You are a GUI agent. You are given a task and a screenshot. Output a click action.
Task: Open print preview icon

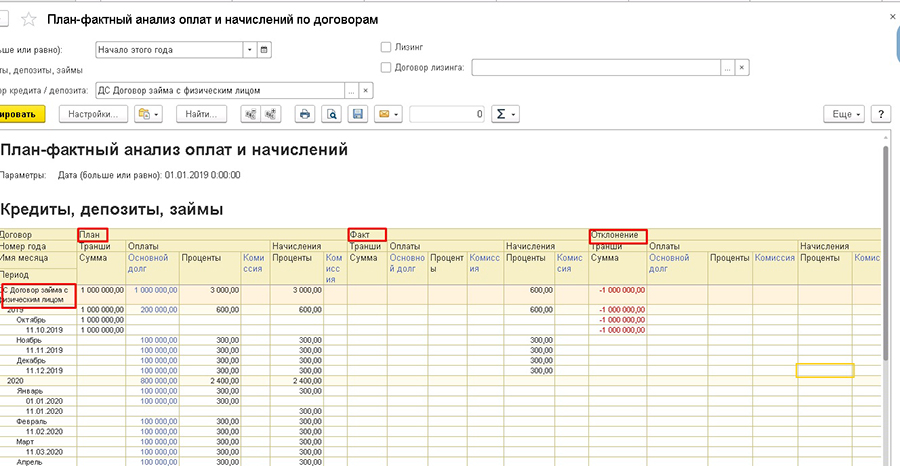coord(331,114)
